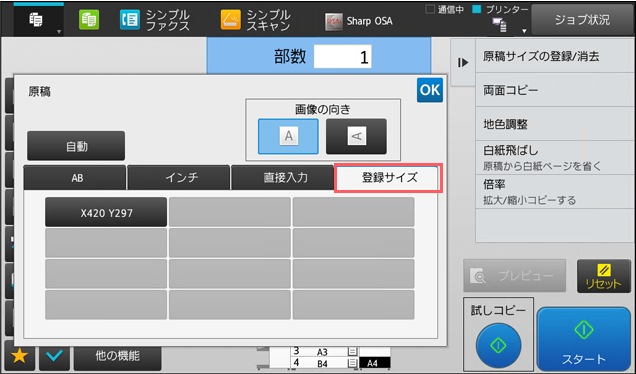Open 地色調整 adjustment
This screenshot has width=636, height=374.
click(555, 124)
